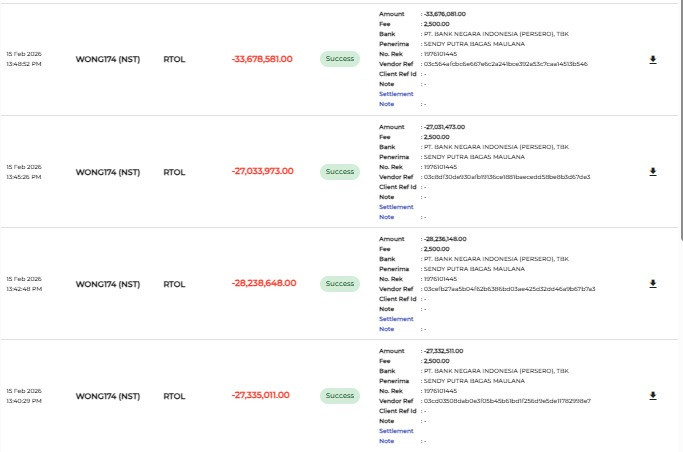683x452 pixels.
Task: Click Success badge of 13:45:26 PM transaction
Action: click(340, 172)
